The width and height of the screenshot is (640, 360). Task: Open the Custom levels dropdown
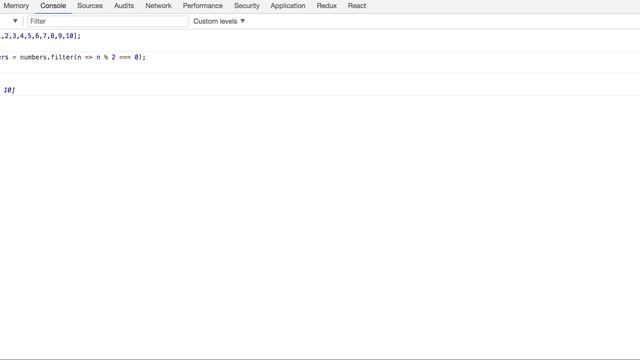[x=219, y=21]
